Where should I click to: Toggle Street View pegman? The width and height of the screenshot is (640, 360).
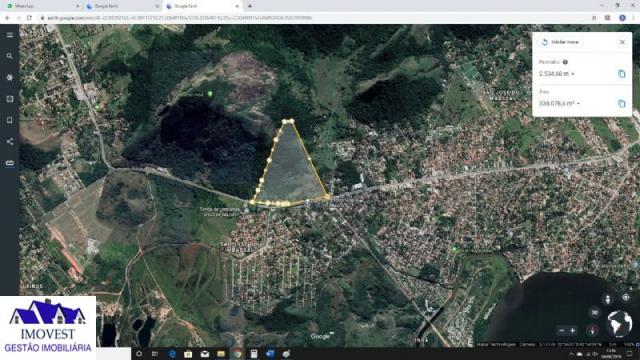coord(608,300)
